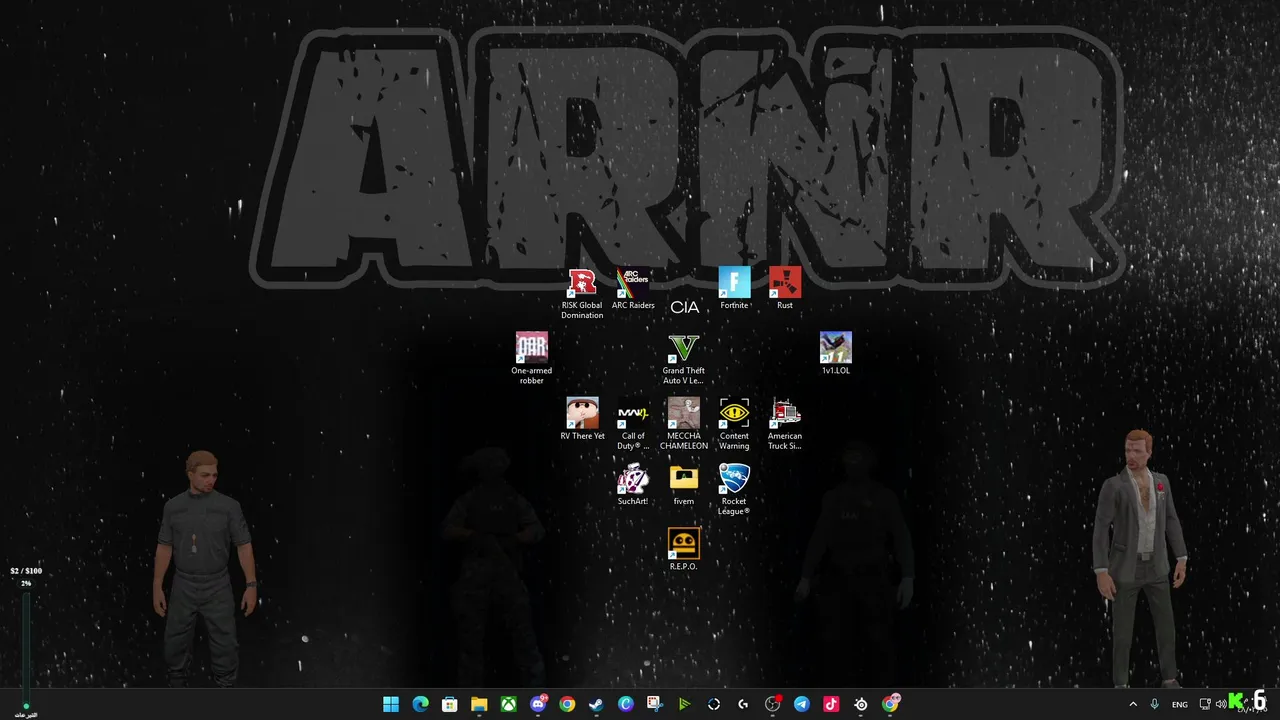Viewport: 1280px width, 720px height.
Task: Open the fivem folder
Action: point(684,484)
